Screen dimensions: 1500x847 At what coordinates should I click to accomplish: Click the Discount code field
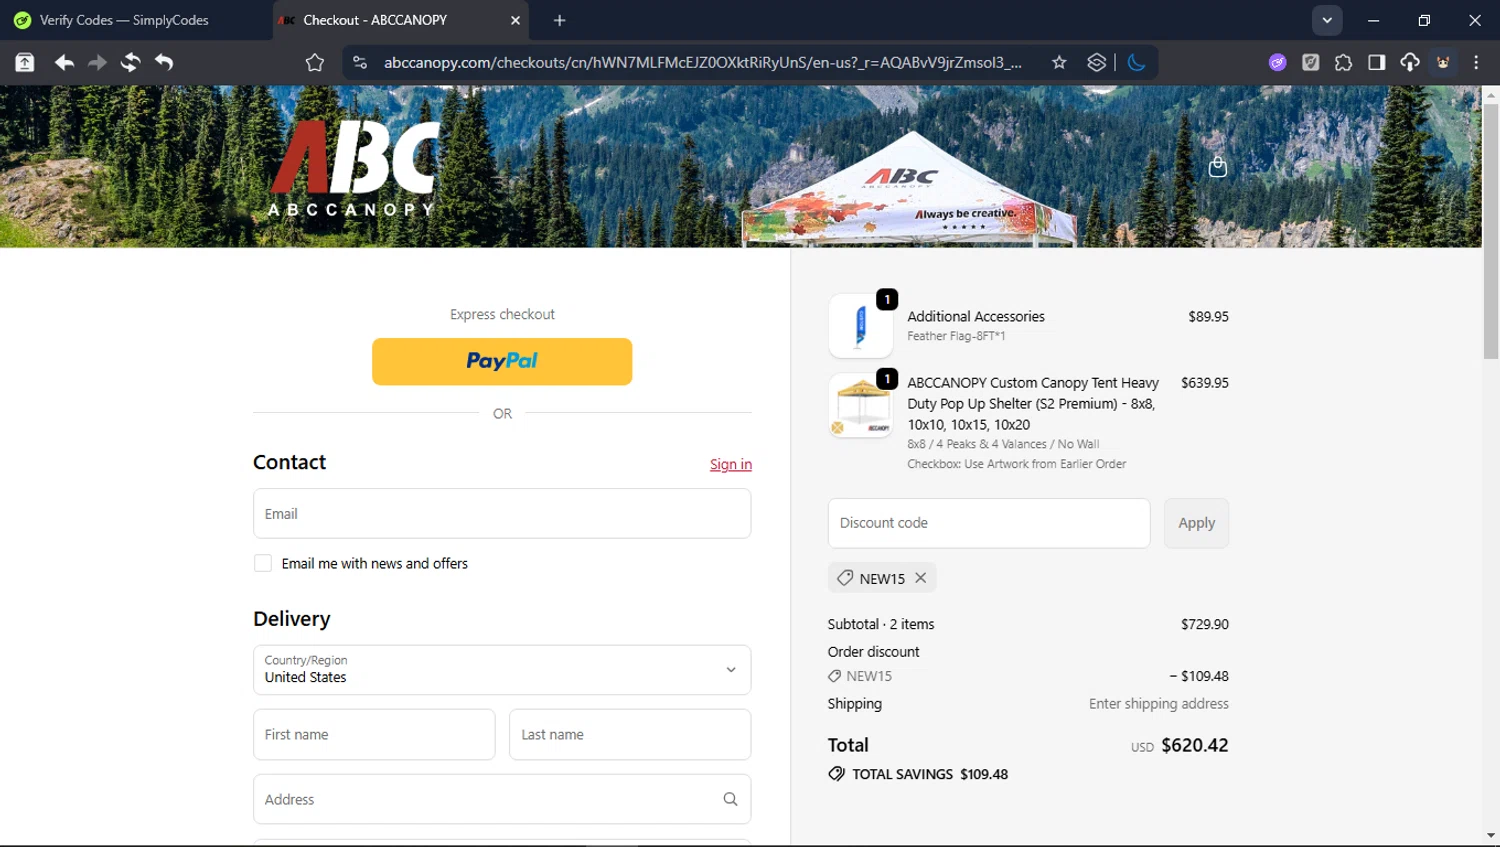[x=989, y=523]
